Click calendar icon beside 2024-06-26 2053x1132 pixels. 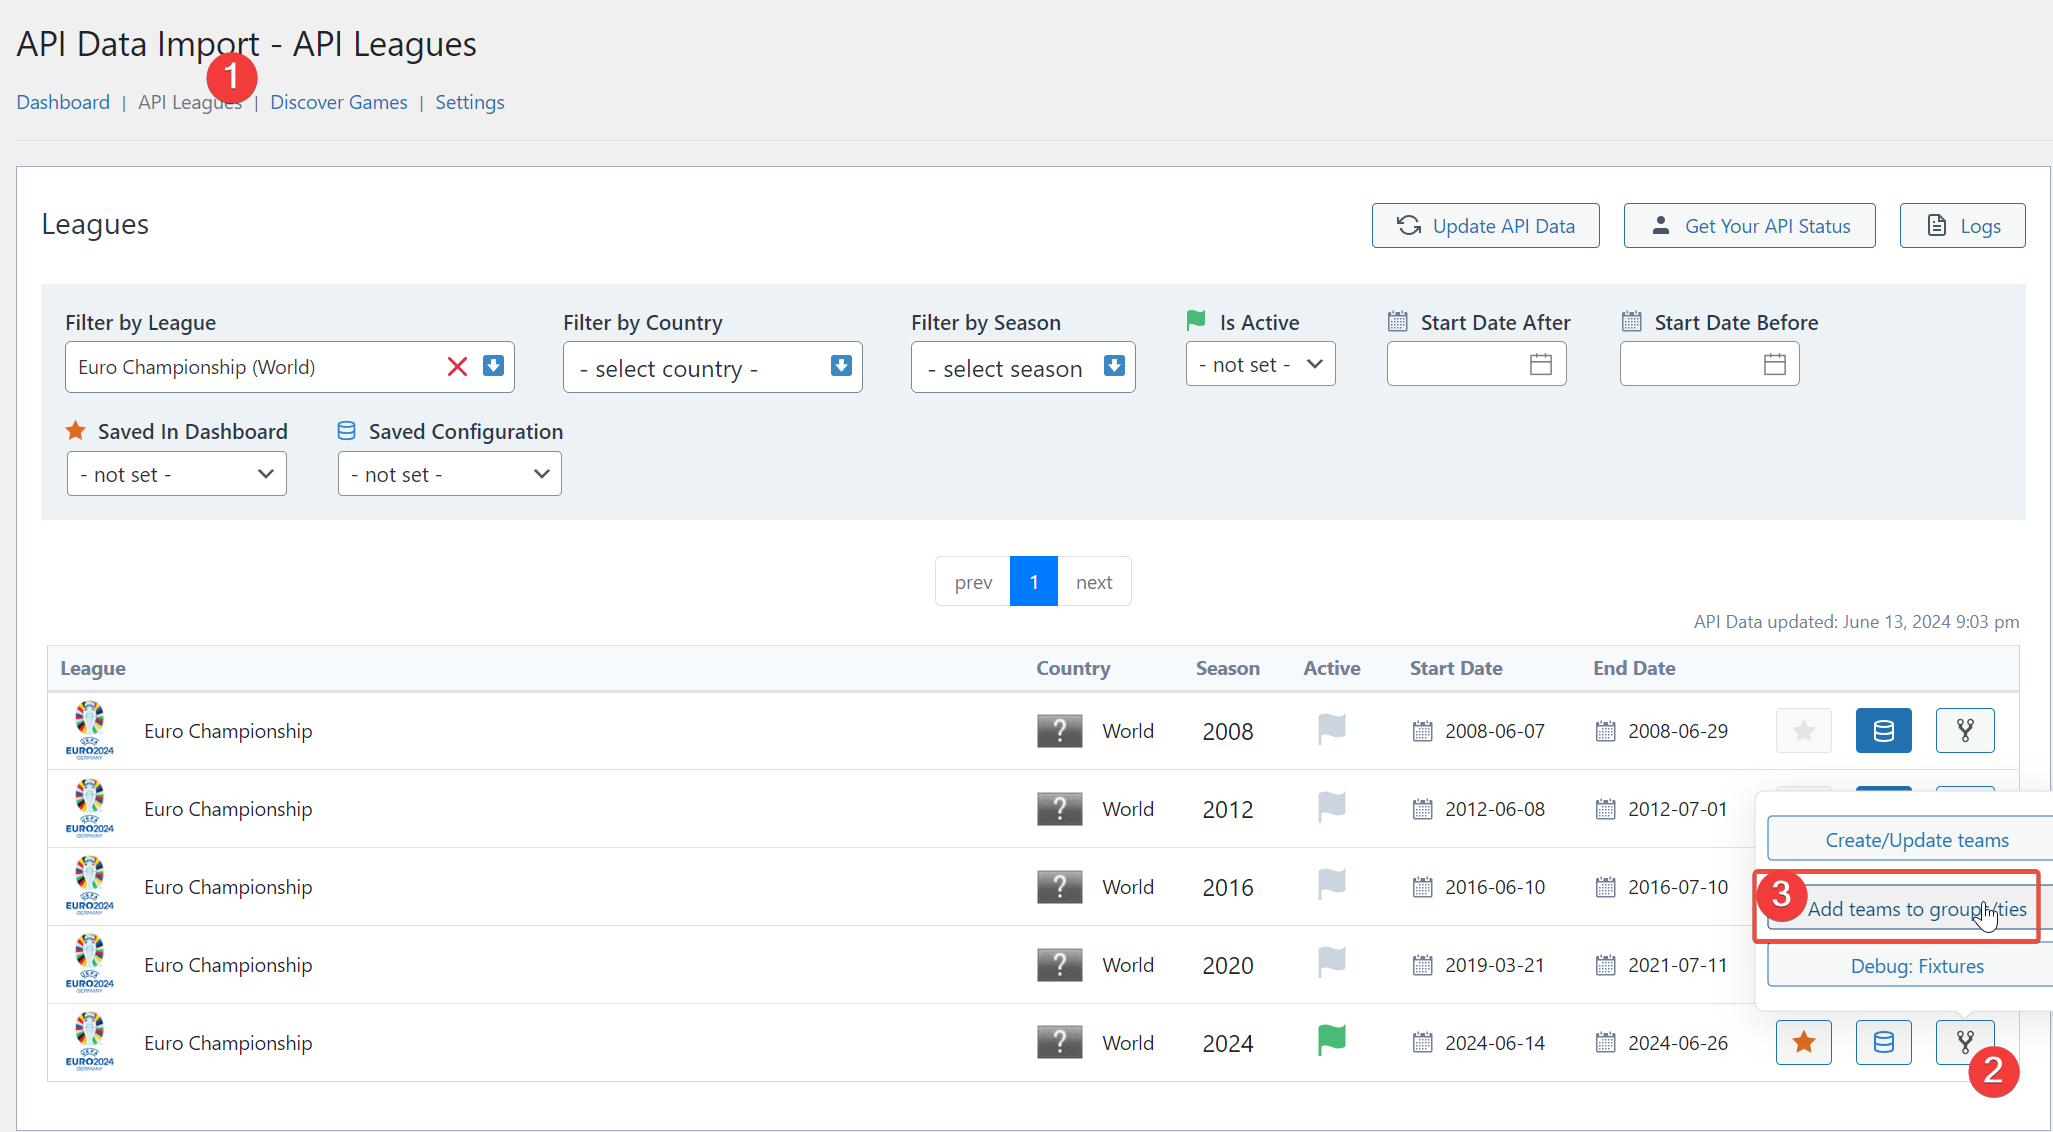pyautogui.click(x=1605, y=1043)
